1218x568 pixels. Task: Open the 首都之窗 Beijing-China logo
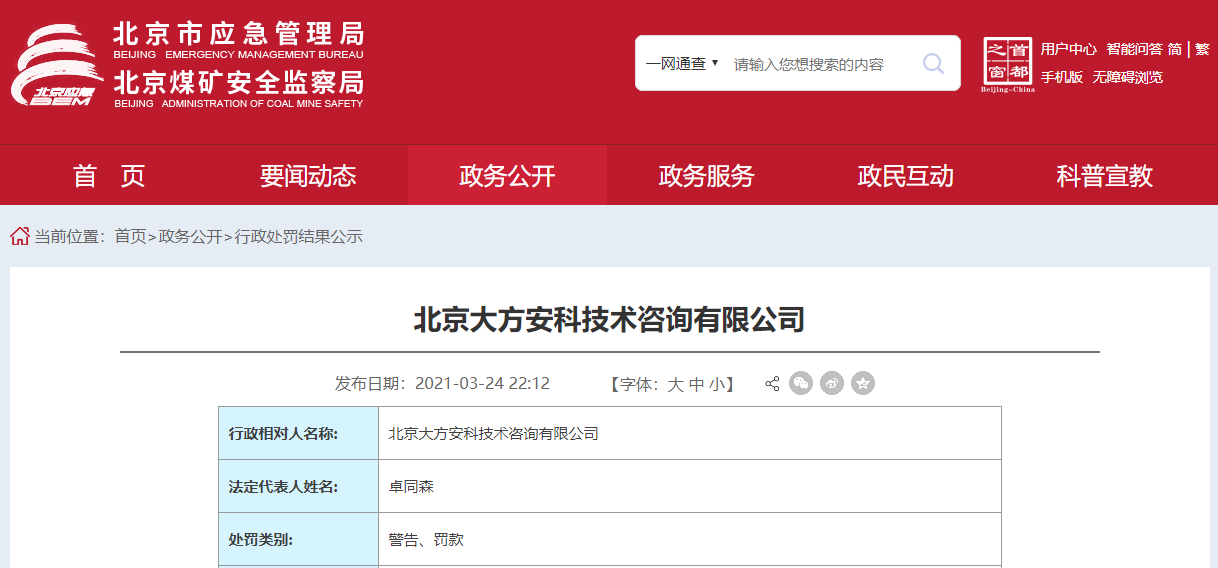tap(1007, 65)
